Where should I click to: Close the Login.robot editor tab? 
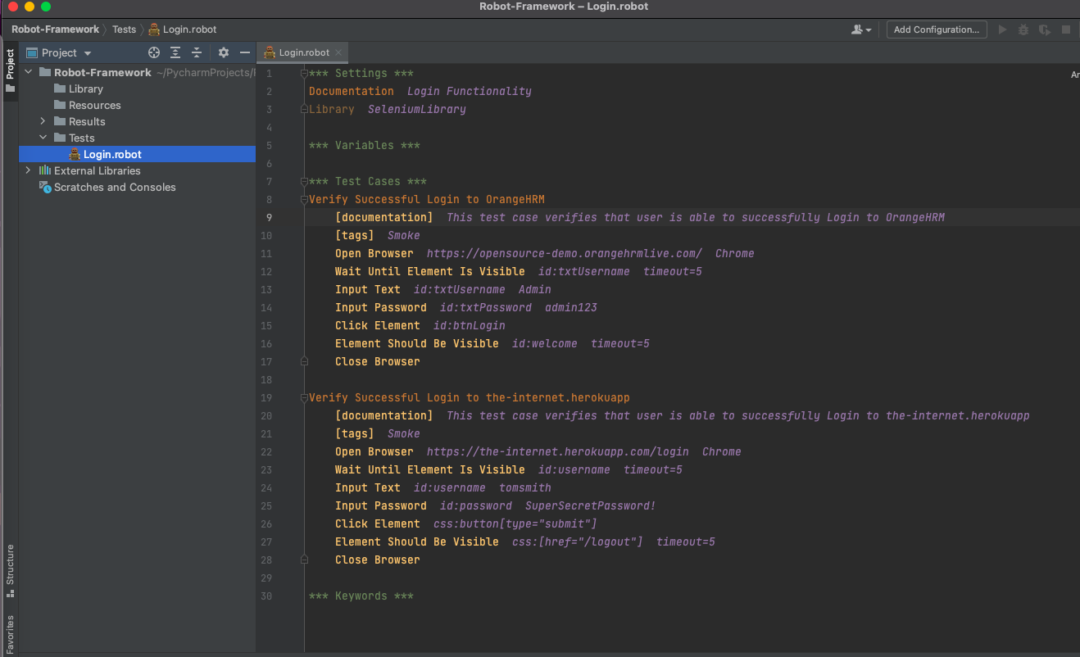[336, 52]
